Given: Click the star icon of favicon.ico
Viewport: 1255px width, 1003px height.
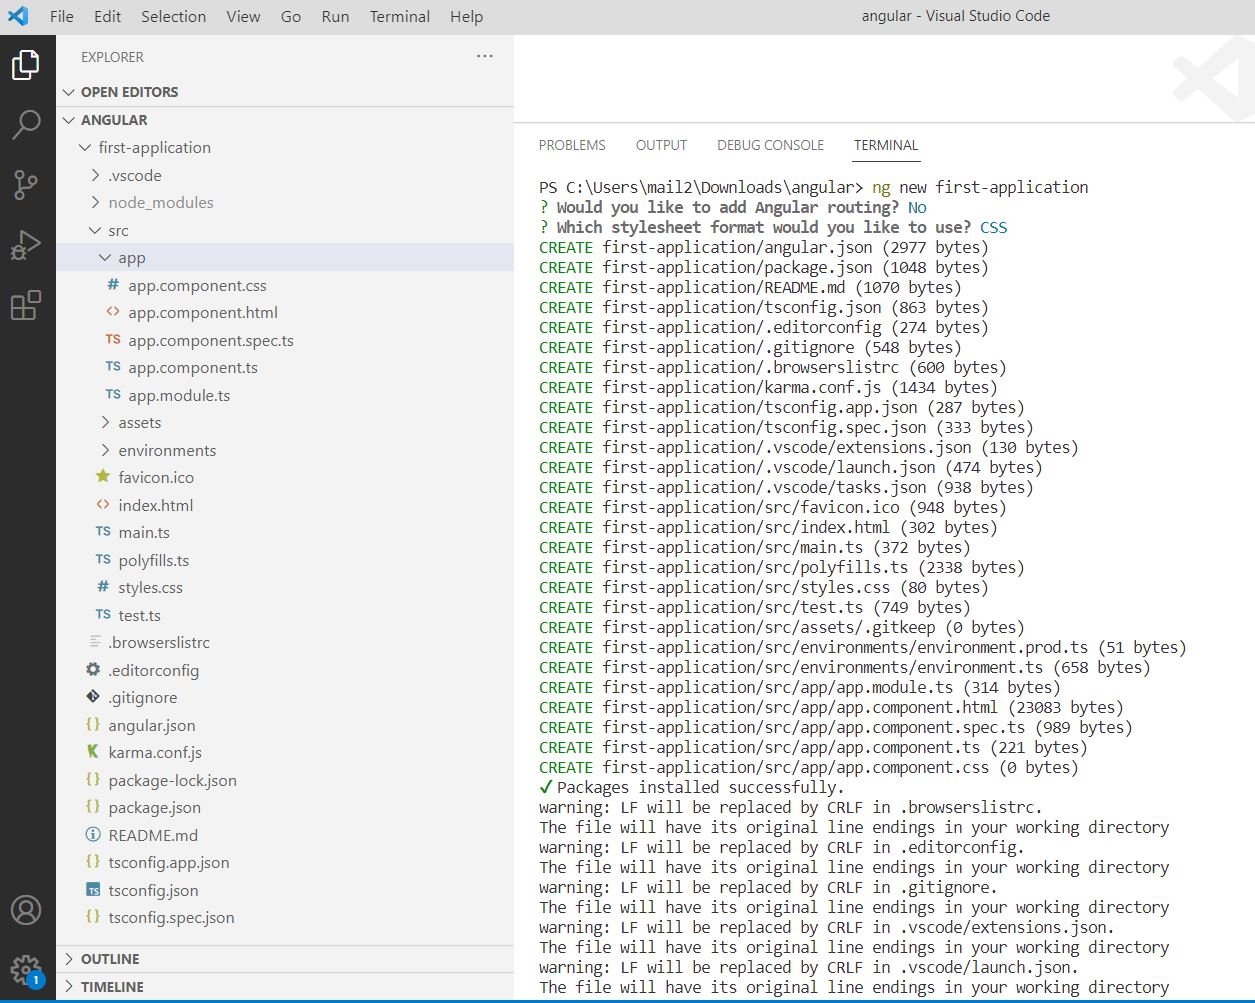Looking at the screenshot, I should pos(103,477).
